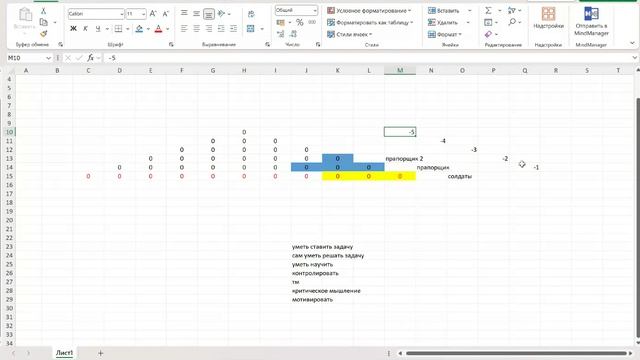
Task: Click the Insert Function fx icon
Action: tap(91, 58)
